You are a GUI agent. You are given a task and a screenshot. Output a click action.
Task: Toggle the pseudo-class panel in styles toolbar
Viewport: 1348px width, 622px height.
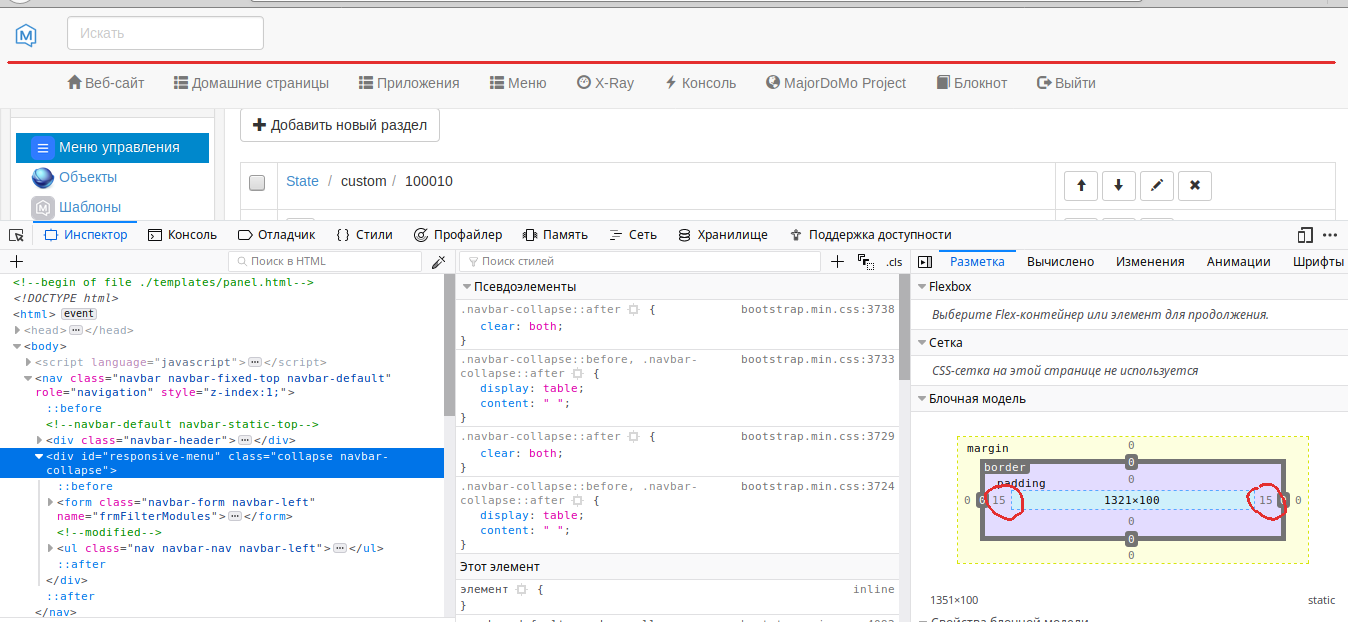coord(866,262)
